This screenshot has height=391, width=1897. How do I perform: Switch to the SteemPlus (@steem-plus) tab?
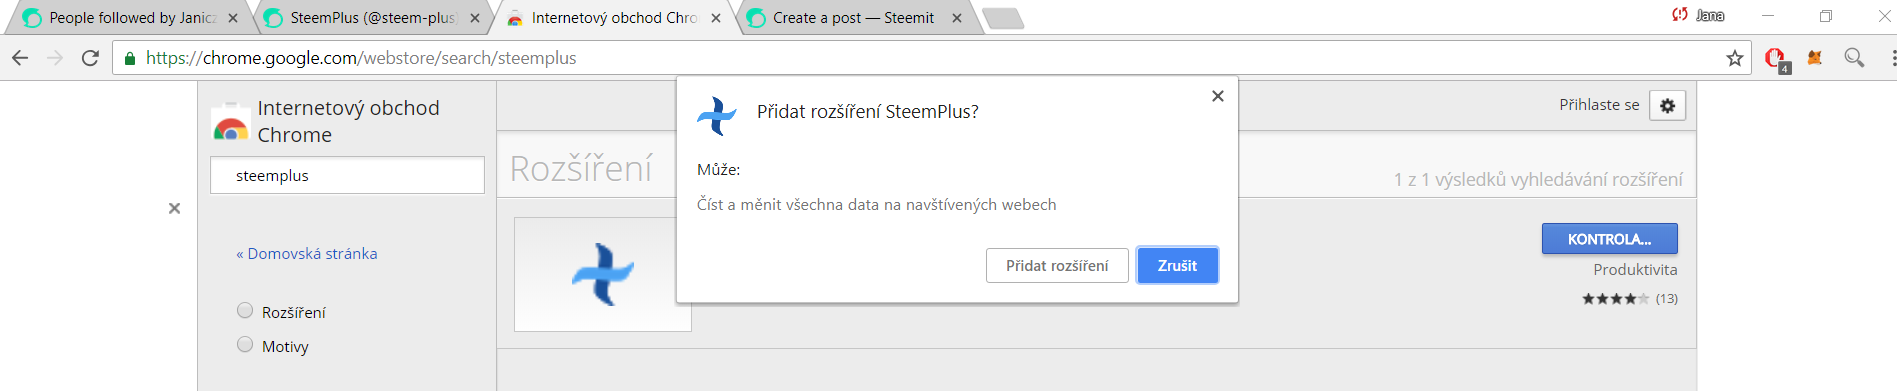371,18
